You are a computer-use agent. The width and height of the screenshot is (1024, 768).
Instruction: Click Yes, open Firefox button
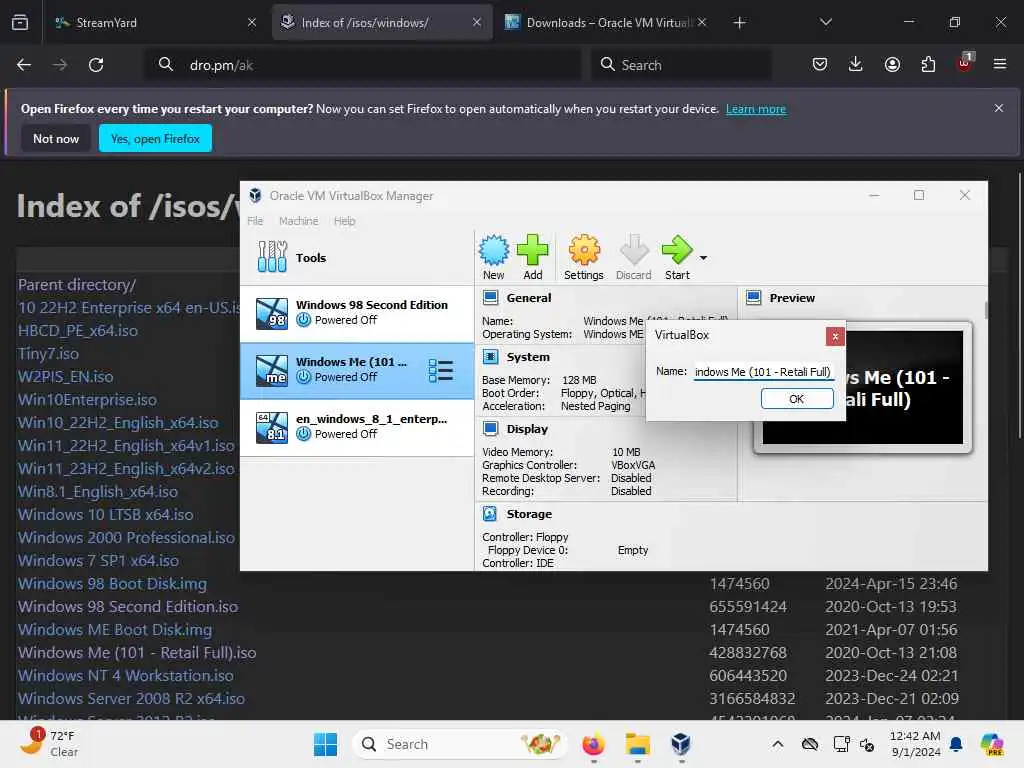(155, 138)
